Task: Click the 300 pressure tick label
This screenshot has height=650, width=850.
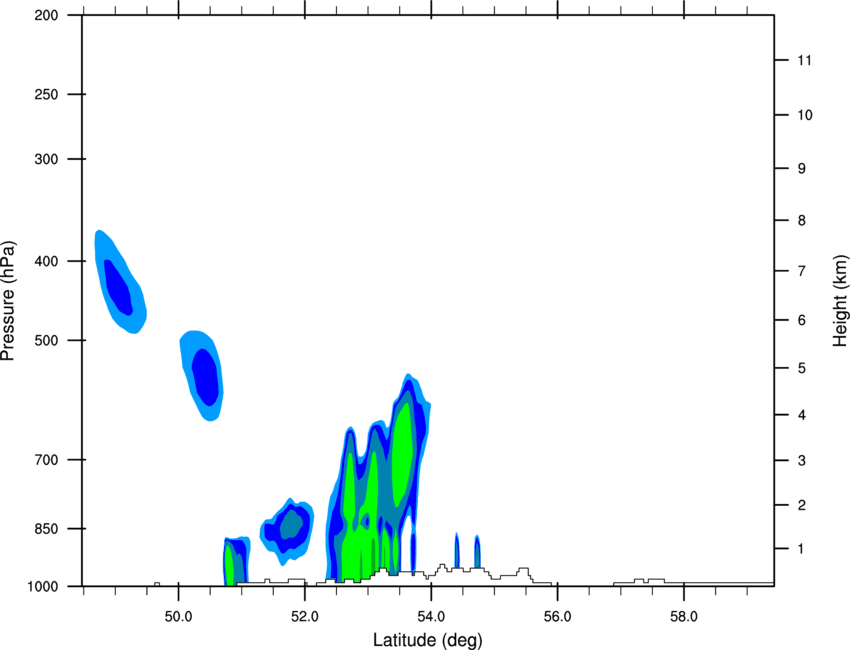Action: (x=46, y=159)
